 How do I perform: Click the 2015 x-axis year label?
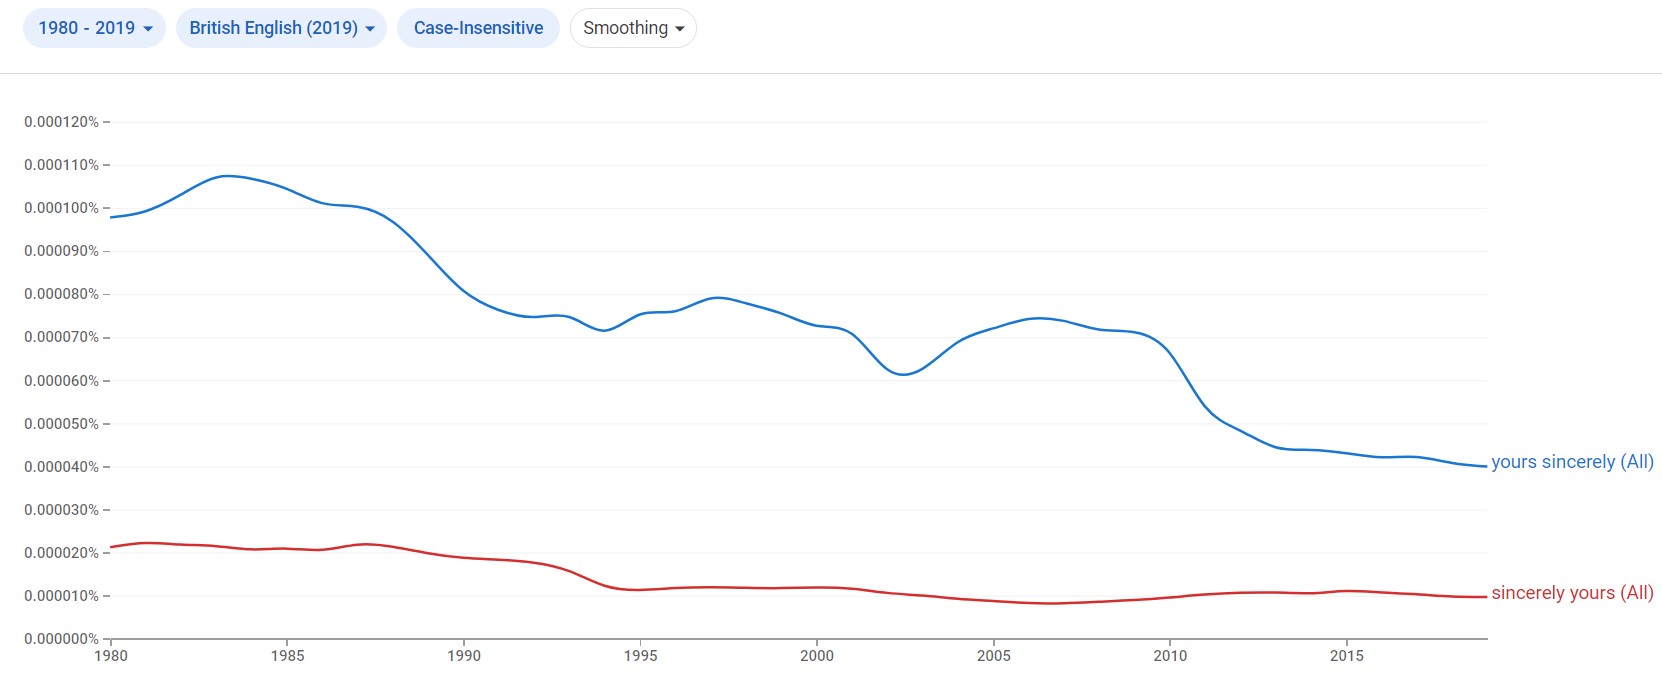point(1346,656)
